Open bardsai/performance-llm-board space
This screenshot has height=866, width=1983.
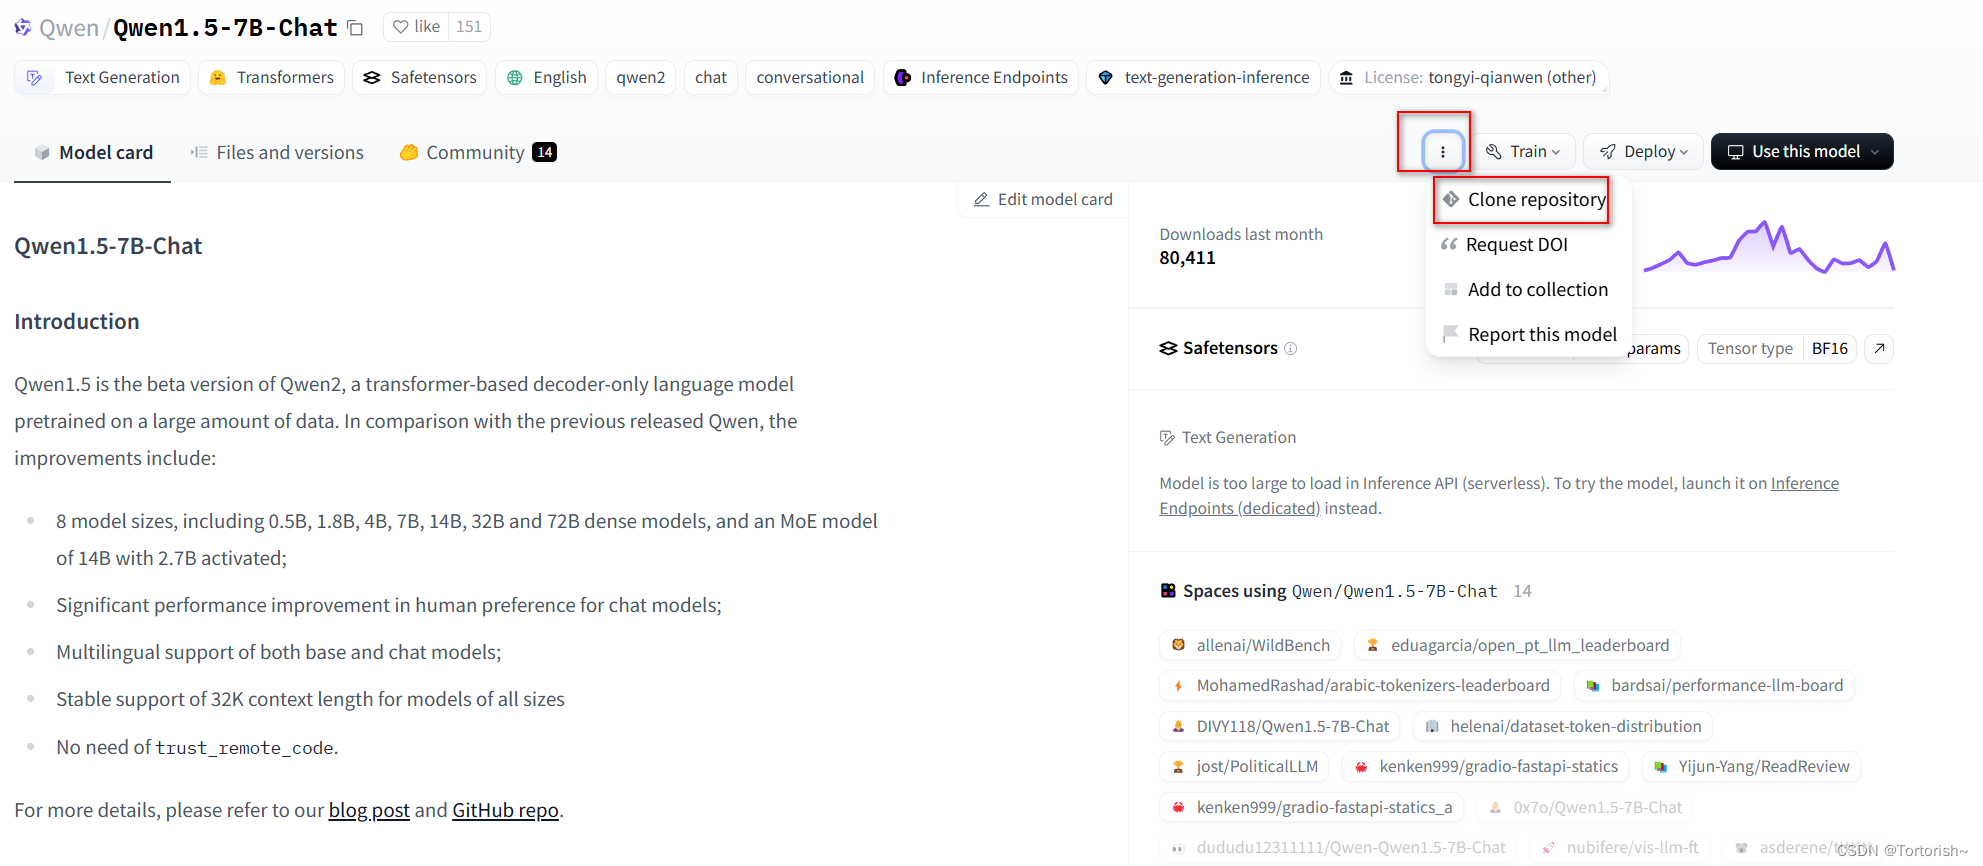point(1714,685)
